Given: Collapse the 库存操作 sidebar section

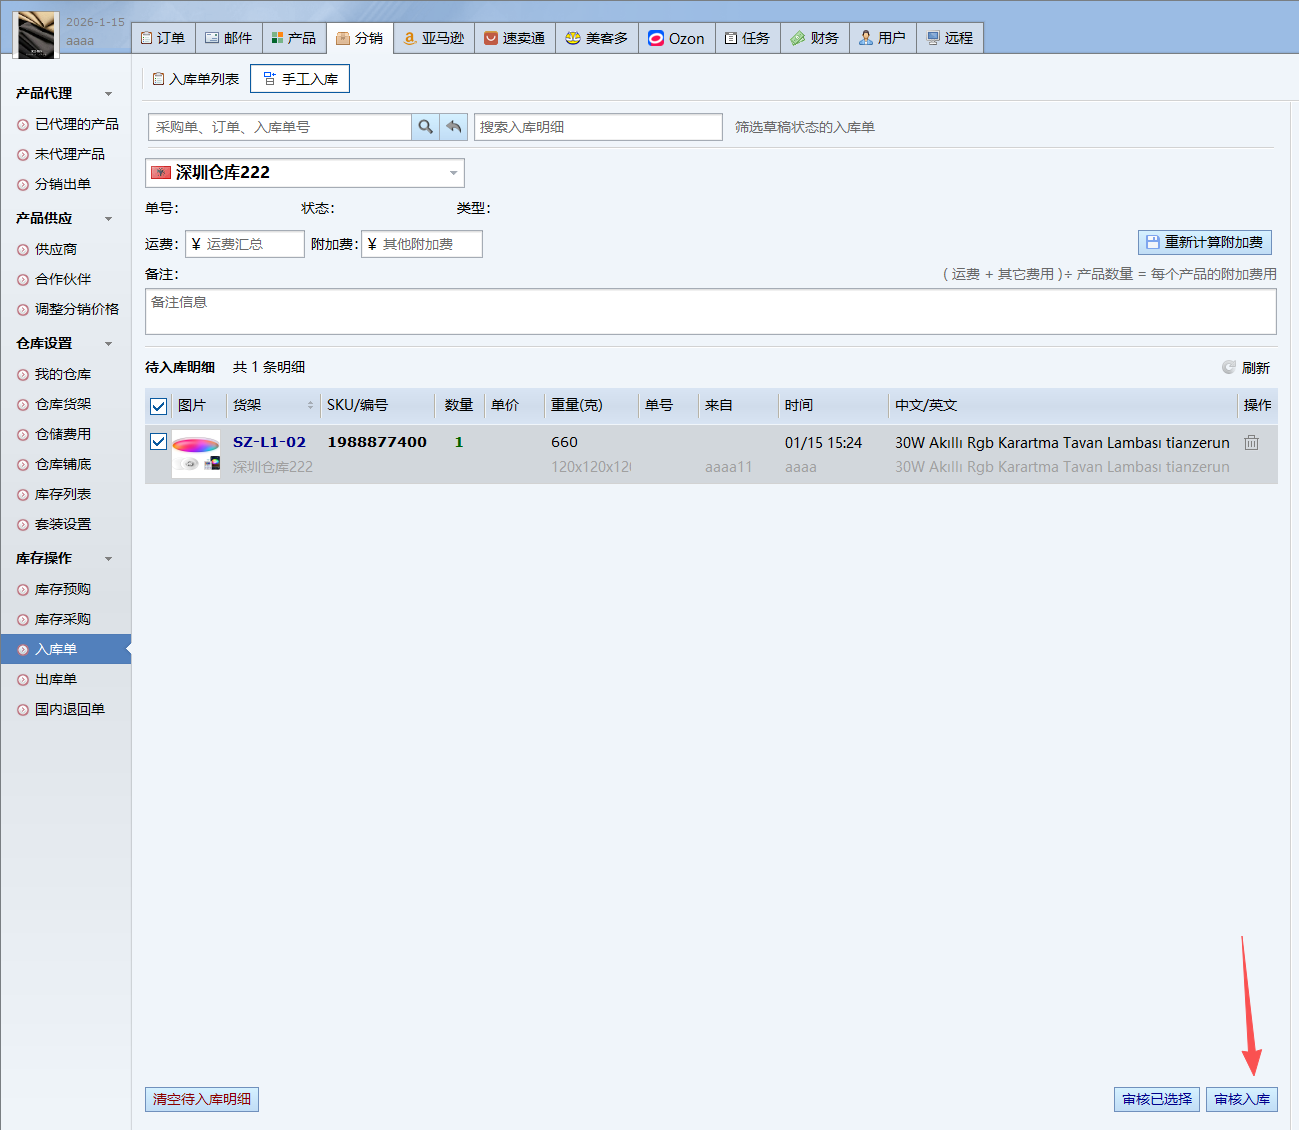Looking at the screenshot, I should (x=108, y=559).
